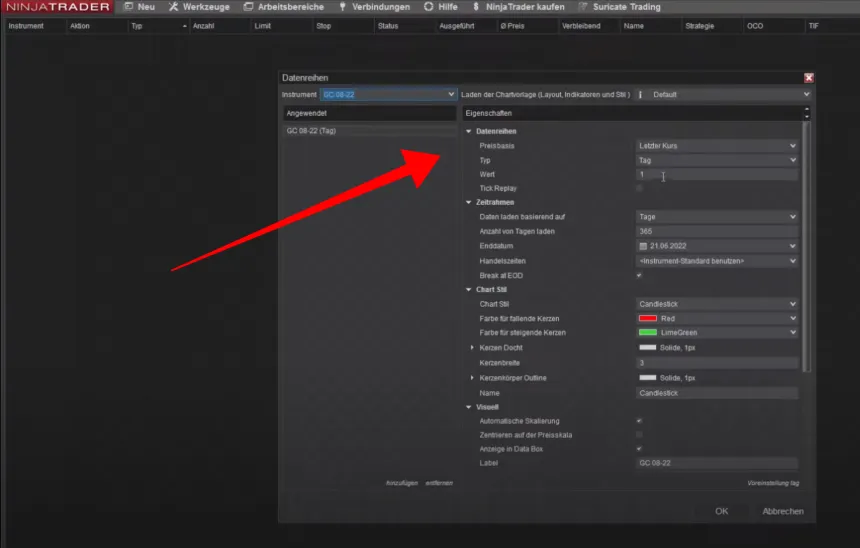Click the NinjaTrader kaufen dollar icon

coord(476,7)
